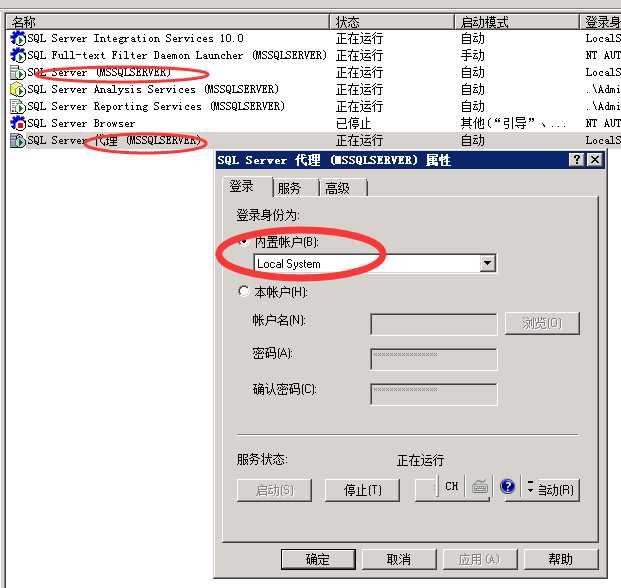
Task: Click the 确认密码 input field
Action: pos(434,394)
